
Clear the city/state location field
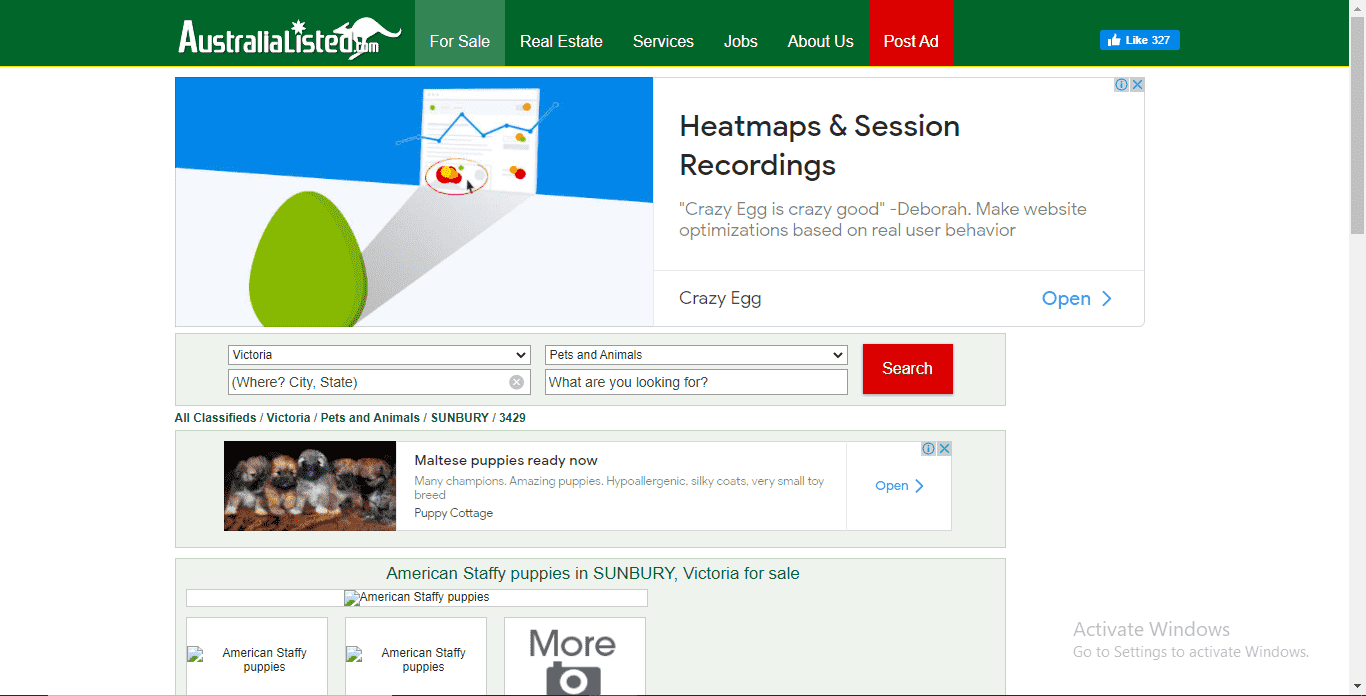(x=516, y=382)
